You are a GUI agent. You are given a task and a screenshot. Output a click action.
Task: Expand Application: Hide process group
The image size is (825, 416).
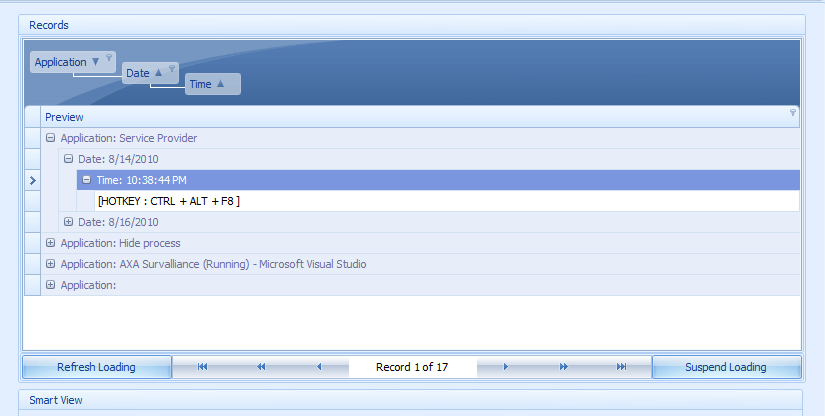50,243
